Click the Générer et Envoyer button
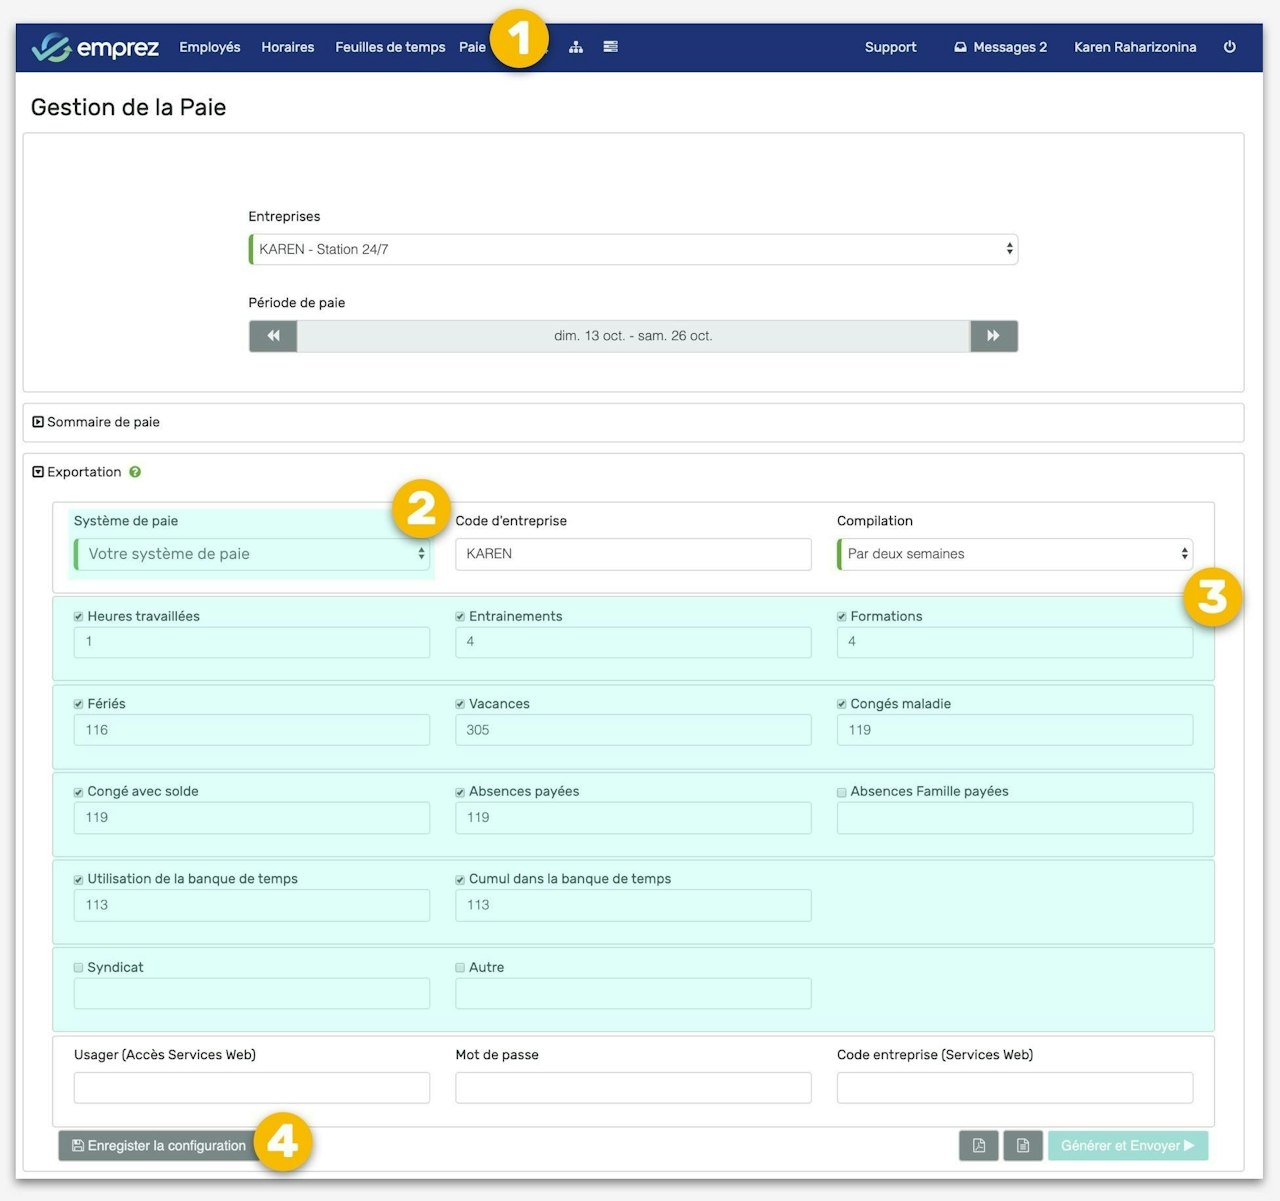Image resolution: width=1280 pixels, height=1201 pixels. 1127,1146
